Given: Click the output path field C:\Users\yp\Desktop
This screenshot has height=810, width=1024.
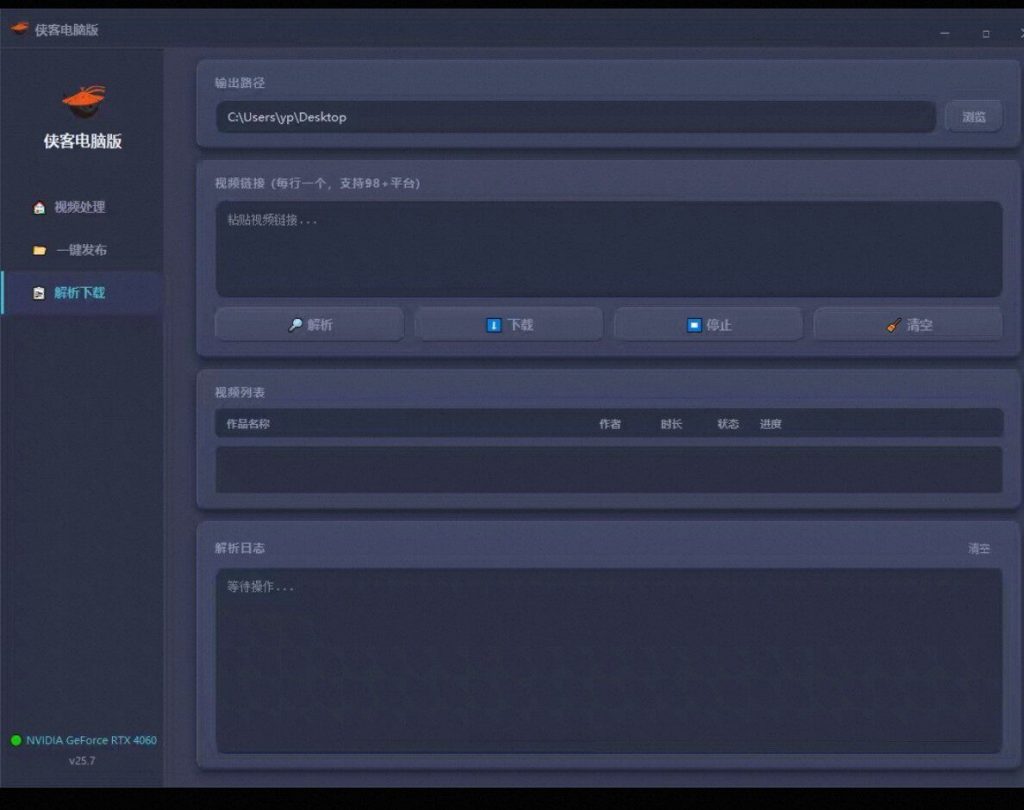Looking at the screenshot, I should click(575, 117).
